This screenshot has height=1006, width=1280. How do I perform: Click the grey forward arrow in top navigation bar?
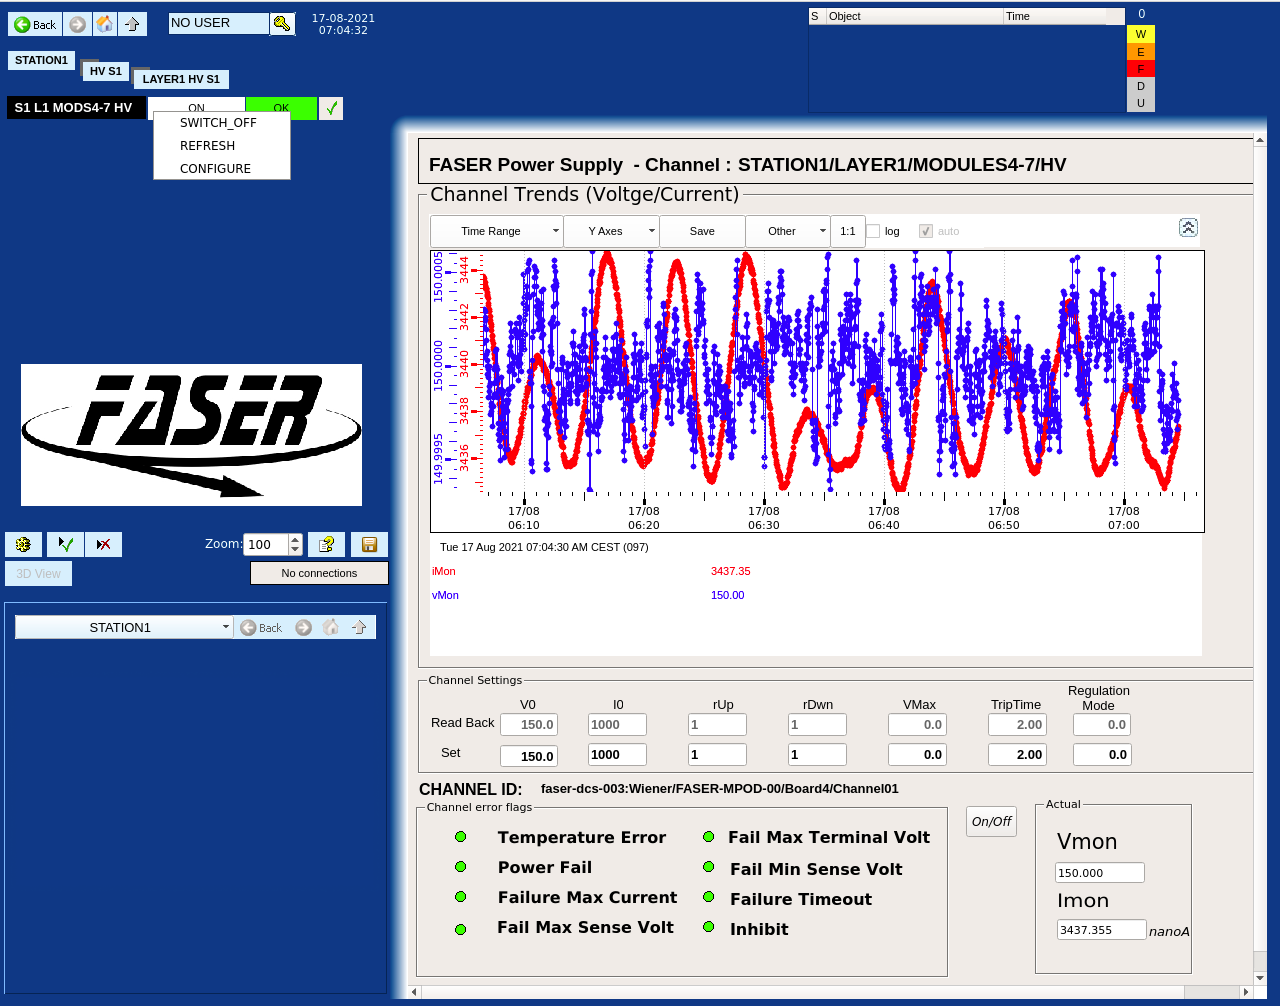[x=77, y=24]
